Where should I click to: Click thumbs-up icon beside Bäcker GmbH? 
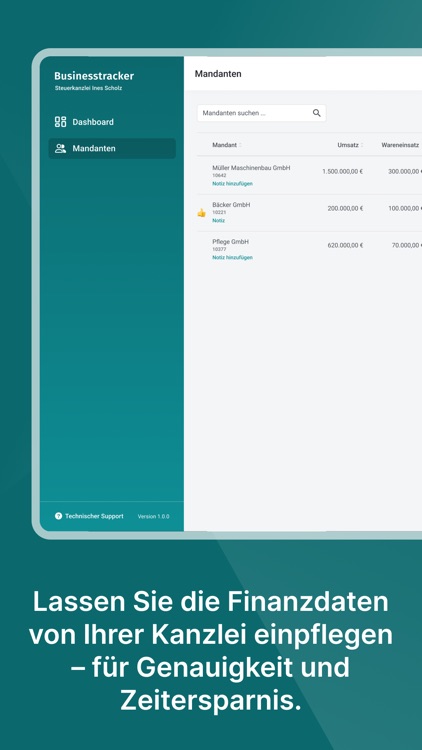[x=201, y=212]
